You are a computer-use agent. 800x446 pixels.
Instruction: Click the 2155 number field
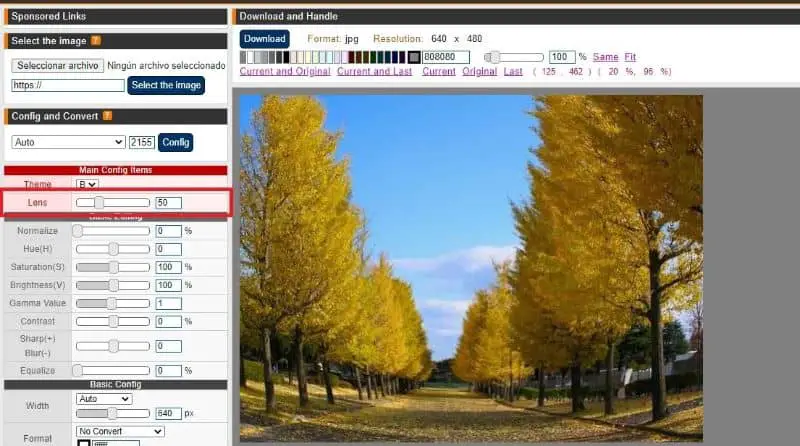pos(142,142)
